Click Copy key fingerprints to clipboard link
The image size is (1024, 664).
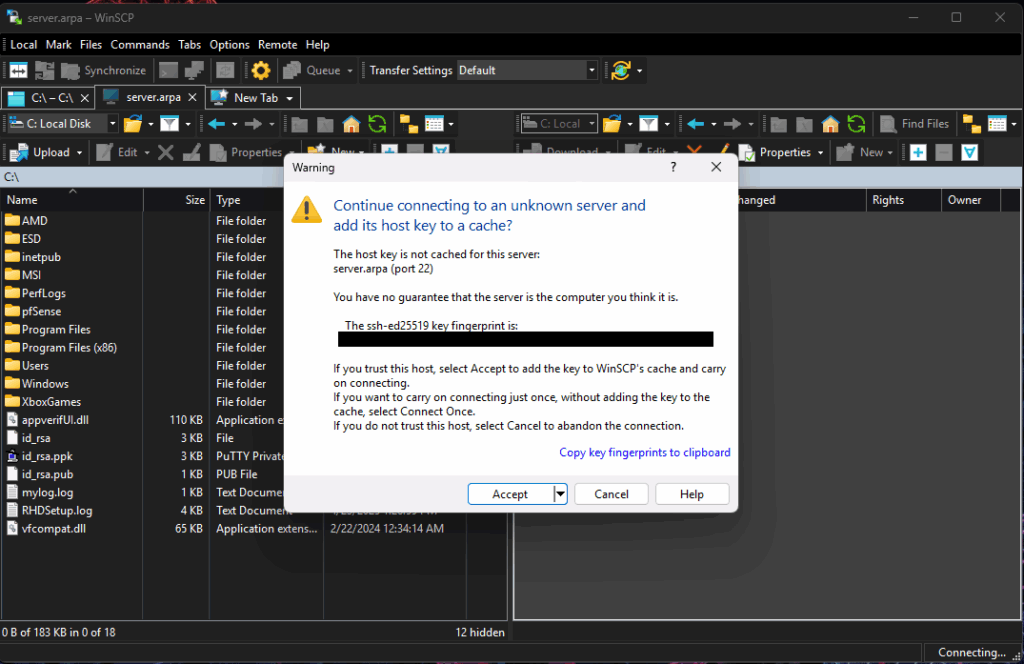[645, 452]
